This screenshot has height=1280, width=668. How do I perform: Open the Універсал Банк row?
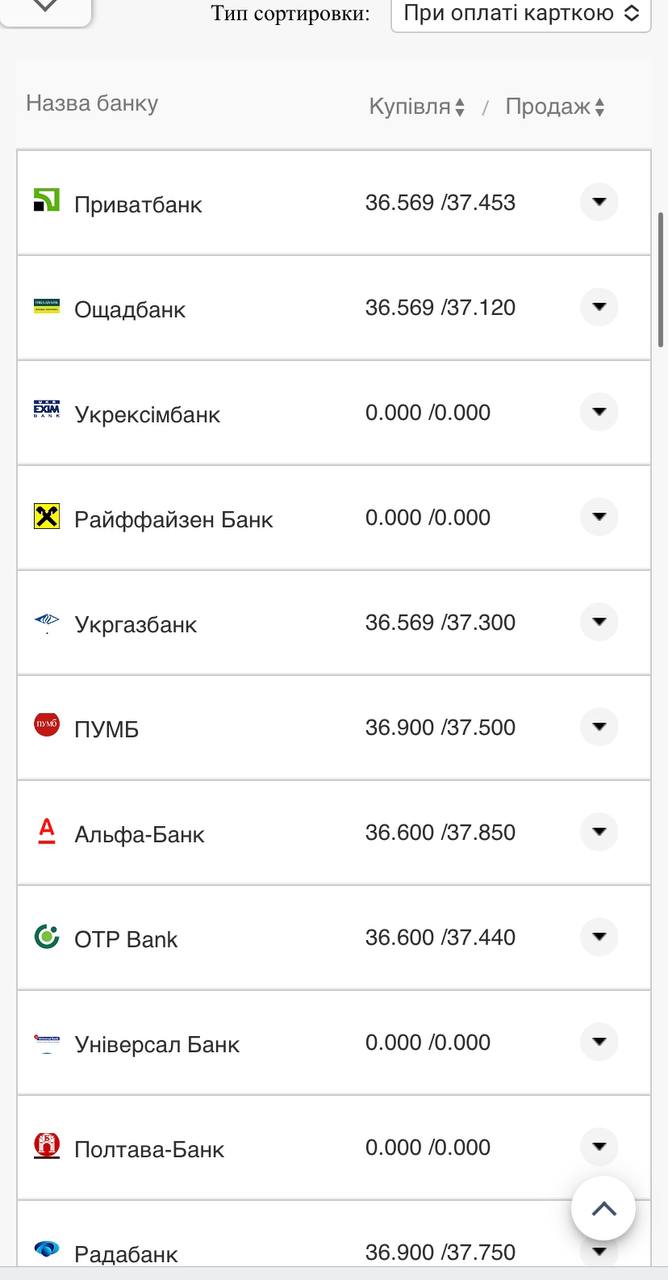(x=157, y=1044)
